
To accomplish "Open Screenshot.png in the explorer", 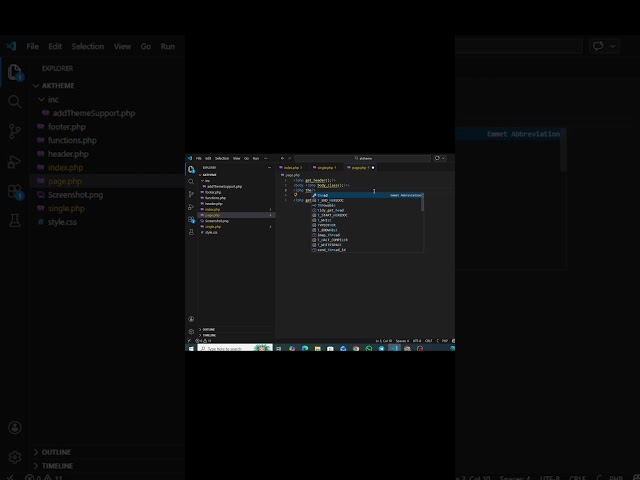I will [x=217, y=221].
